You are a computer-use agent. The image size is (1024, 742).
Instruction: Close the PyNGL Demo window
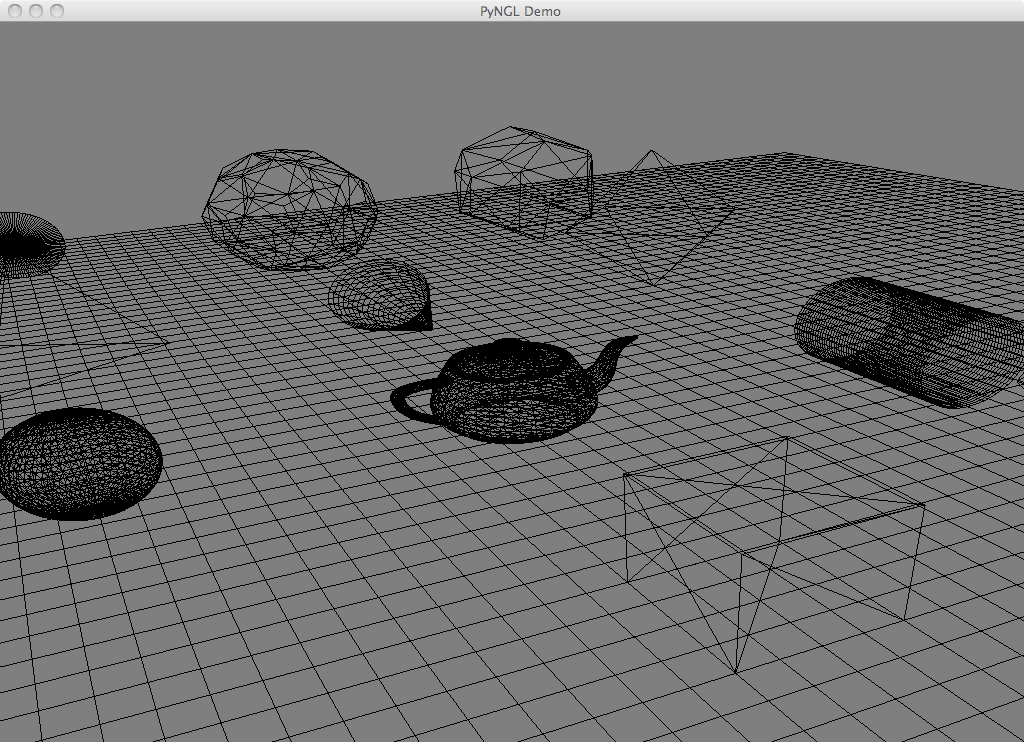pyautogui.click(x=16, y=11)
